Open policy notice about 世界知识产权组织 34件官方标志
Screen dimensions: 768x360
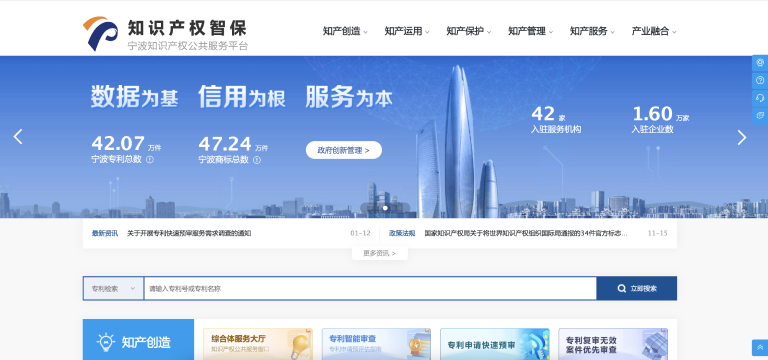526,233
